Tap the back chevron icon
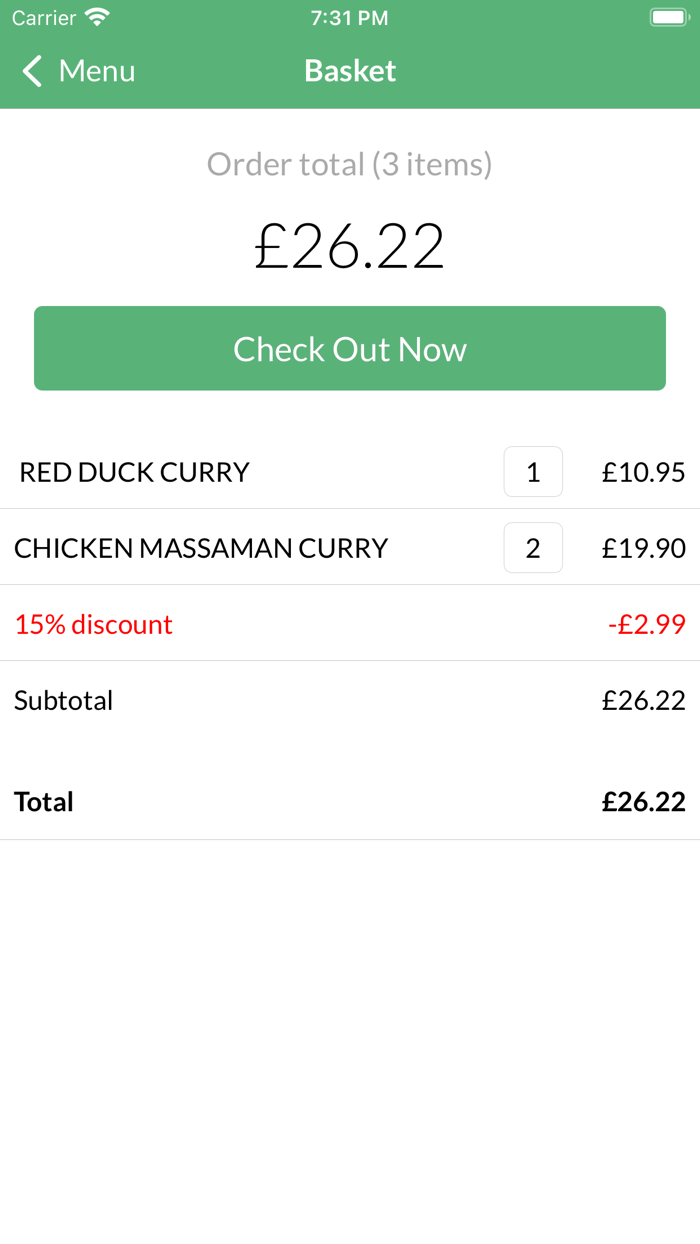Screen dimensions: 700x1244 (32, 71)
